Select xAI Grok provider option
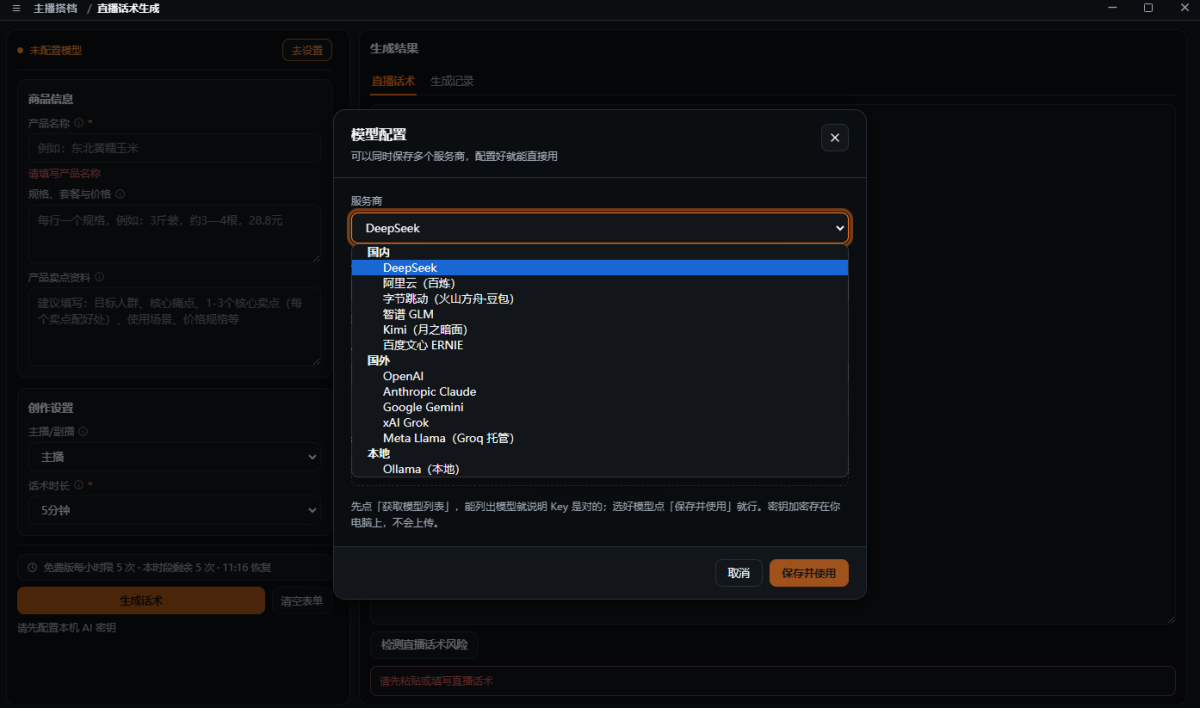Viewport: 1200px width, 708px height. (600, 423)
